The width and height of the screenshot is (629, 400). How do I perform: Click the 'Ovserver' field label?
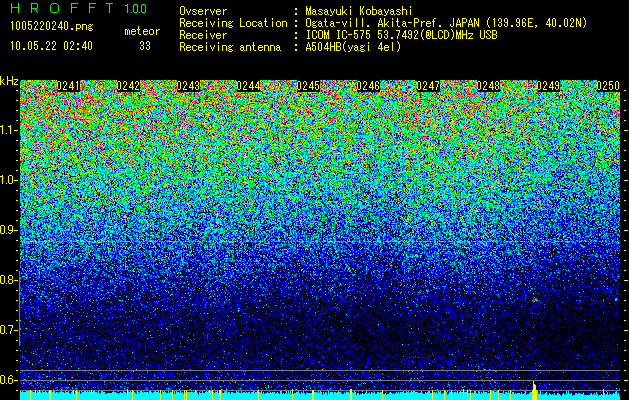point(203,11)
